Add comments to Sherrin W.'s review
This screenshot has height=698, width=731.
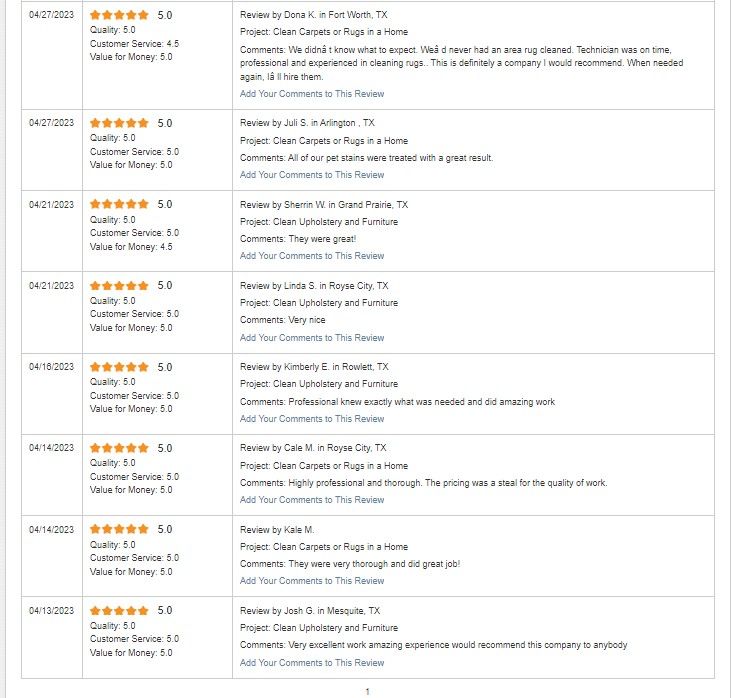pos(312,256)
